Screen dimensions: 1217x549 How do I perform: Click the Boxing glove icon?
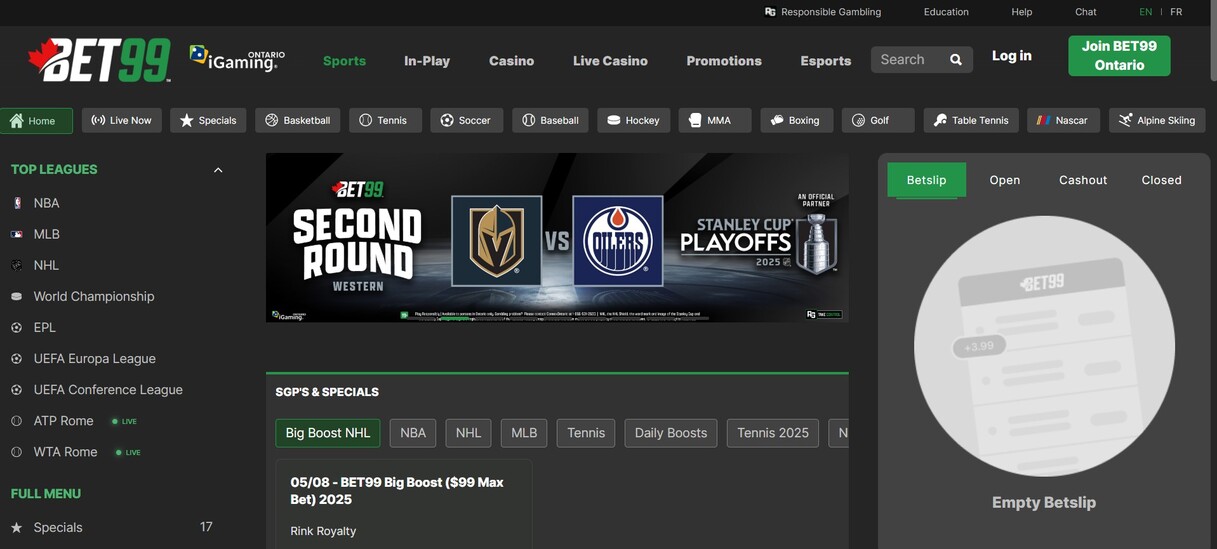pyautogui.click(x=777, y=120)
